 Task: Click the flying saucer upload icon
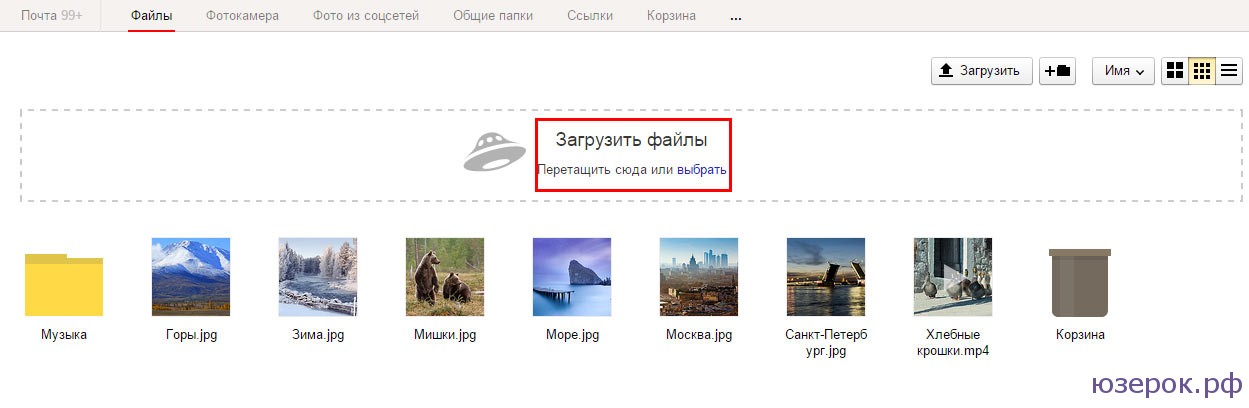pyautogui.click(x=494, y=152)
